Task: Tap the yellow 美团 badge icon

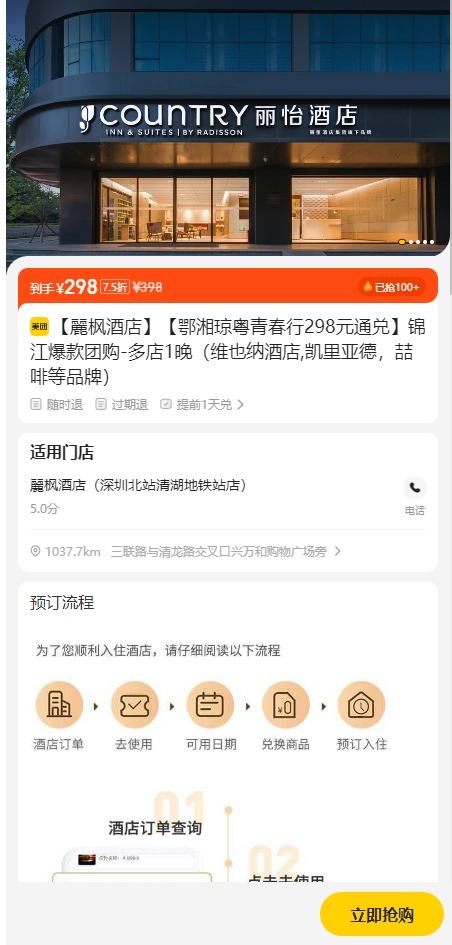Action: tap(39, 327)
